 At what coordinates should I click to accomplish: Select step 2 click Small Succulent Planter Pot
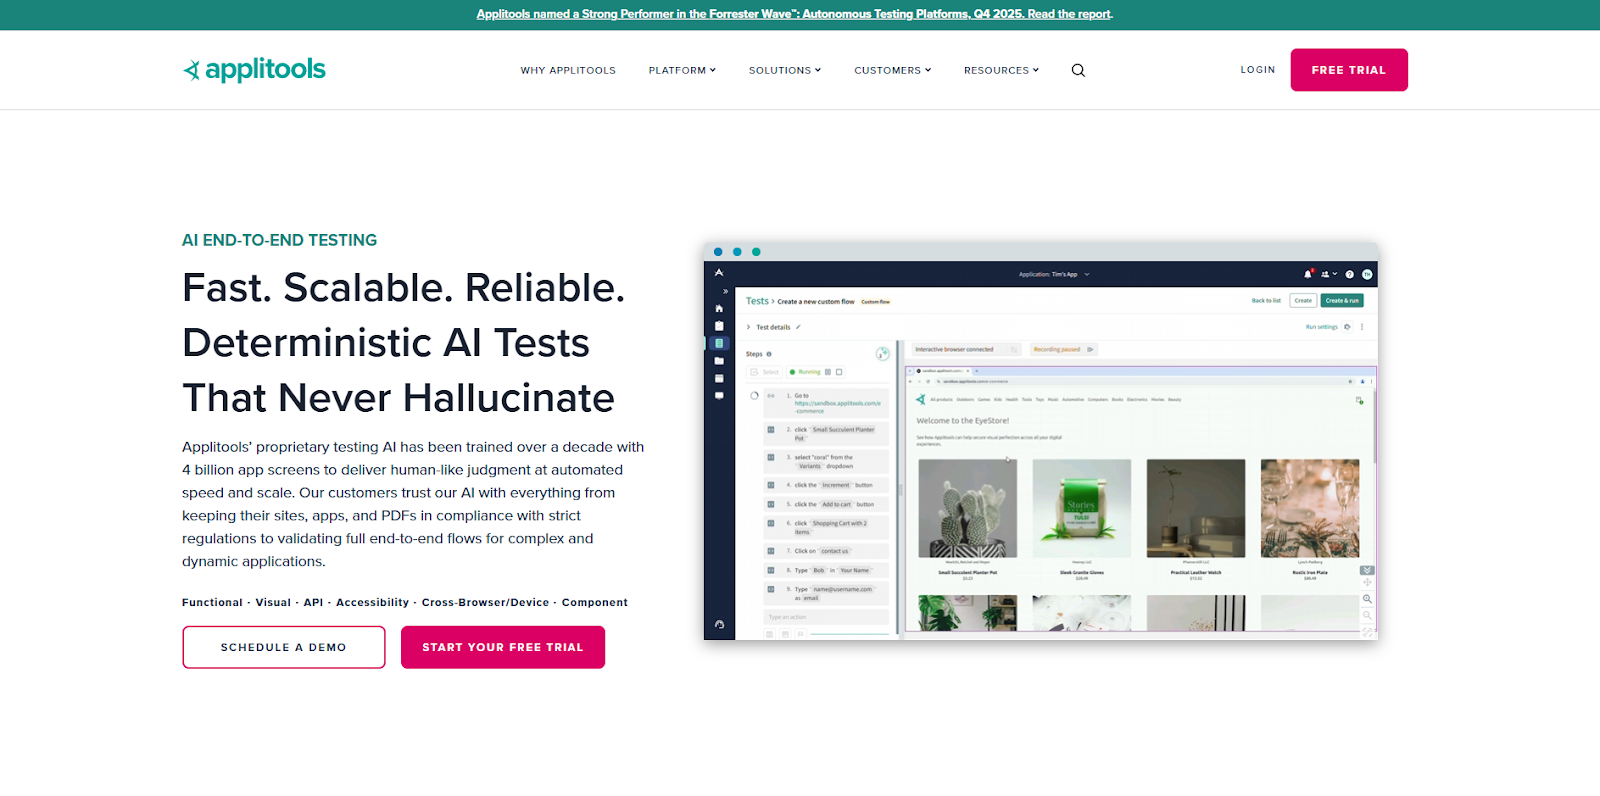click(826, 434)
